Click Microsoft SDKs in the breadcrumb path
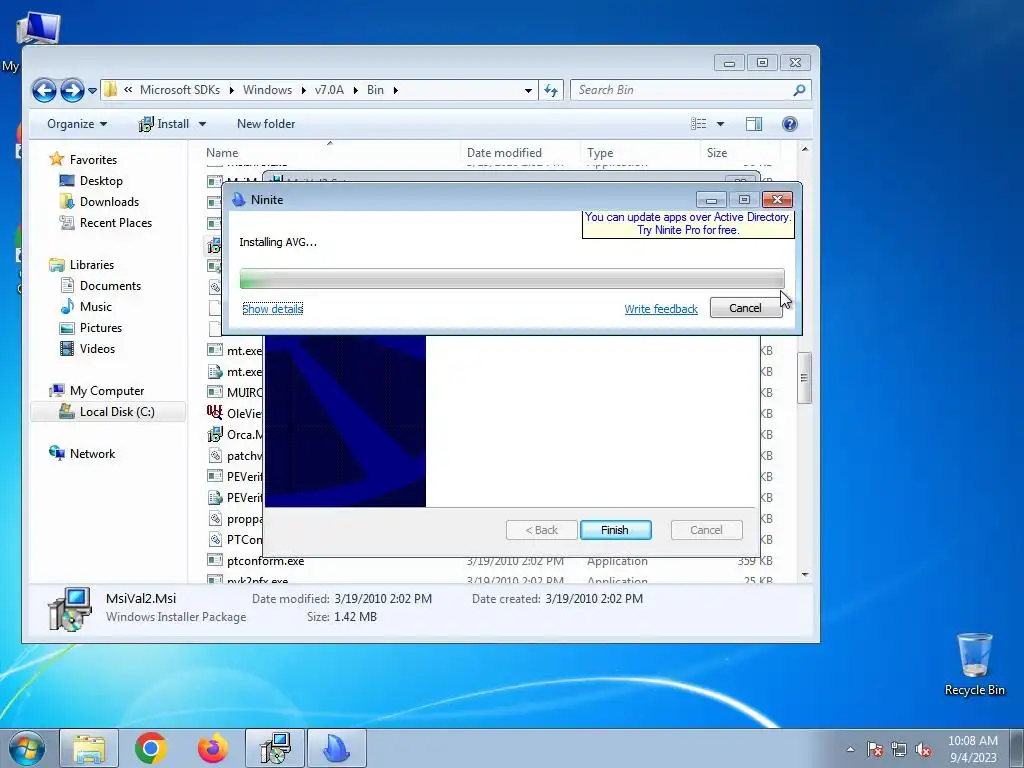 pyautogui.click(x=180, y=90)
